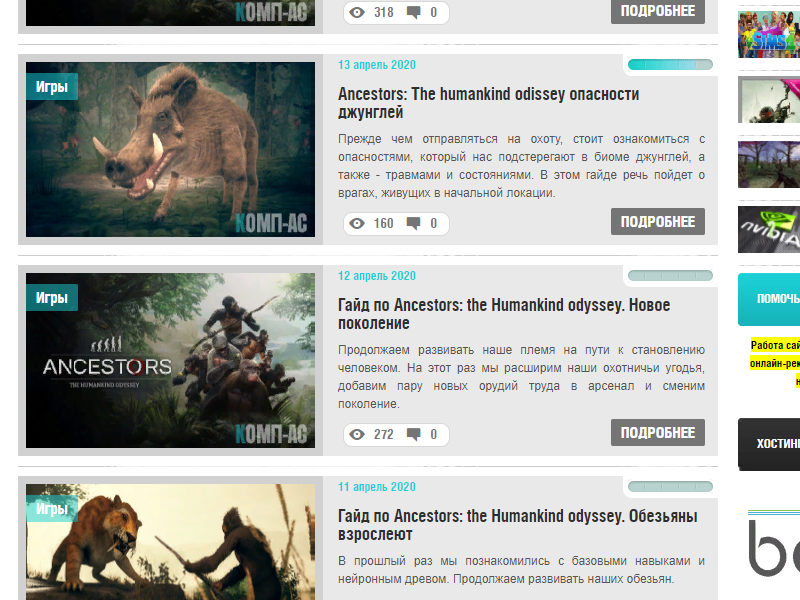The height and width of the screenshot is (600, 800).
Task: Click the teal ПОМОЧЬ sidebar button
Action: click(x=769, y=299)
